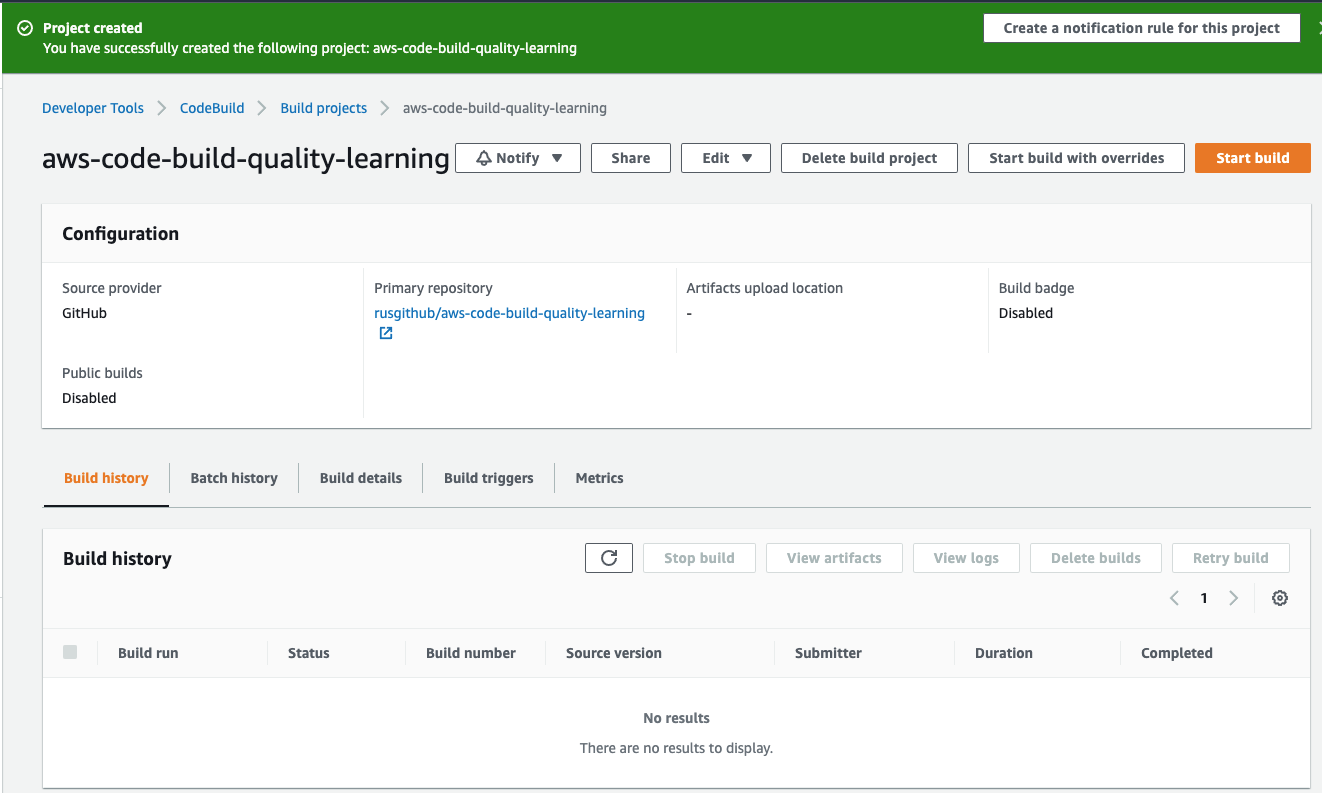Click the View artifacts button
This screenshot has height=793, width=1322.
pyautogui.click(x=835, y=558)
